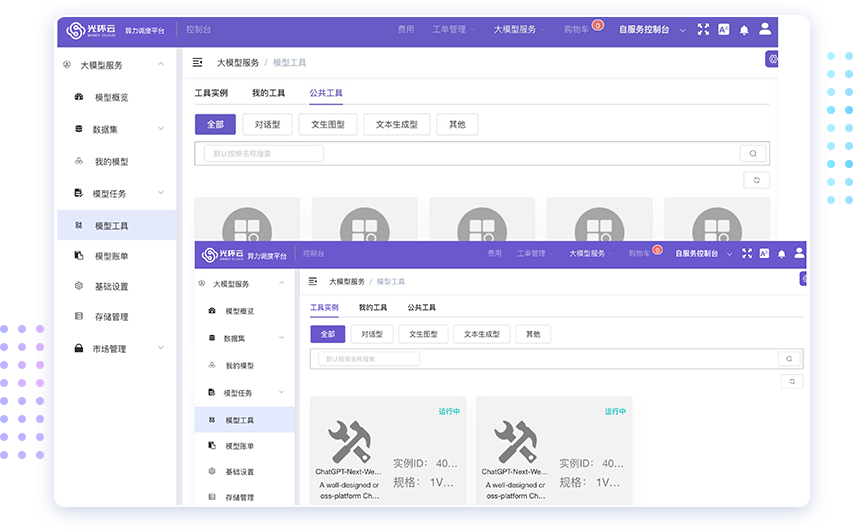Open the first ChatGPT-Next-Web tool instance card

pos(387,450)
